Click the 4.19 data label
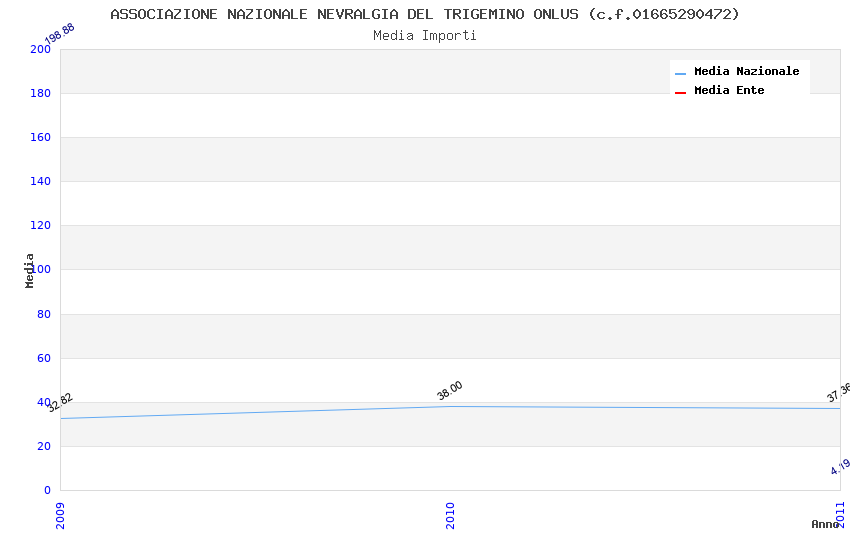Screen dimensions: 850x550 (x=840, y=467)
